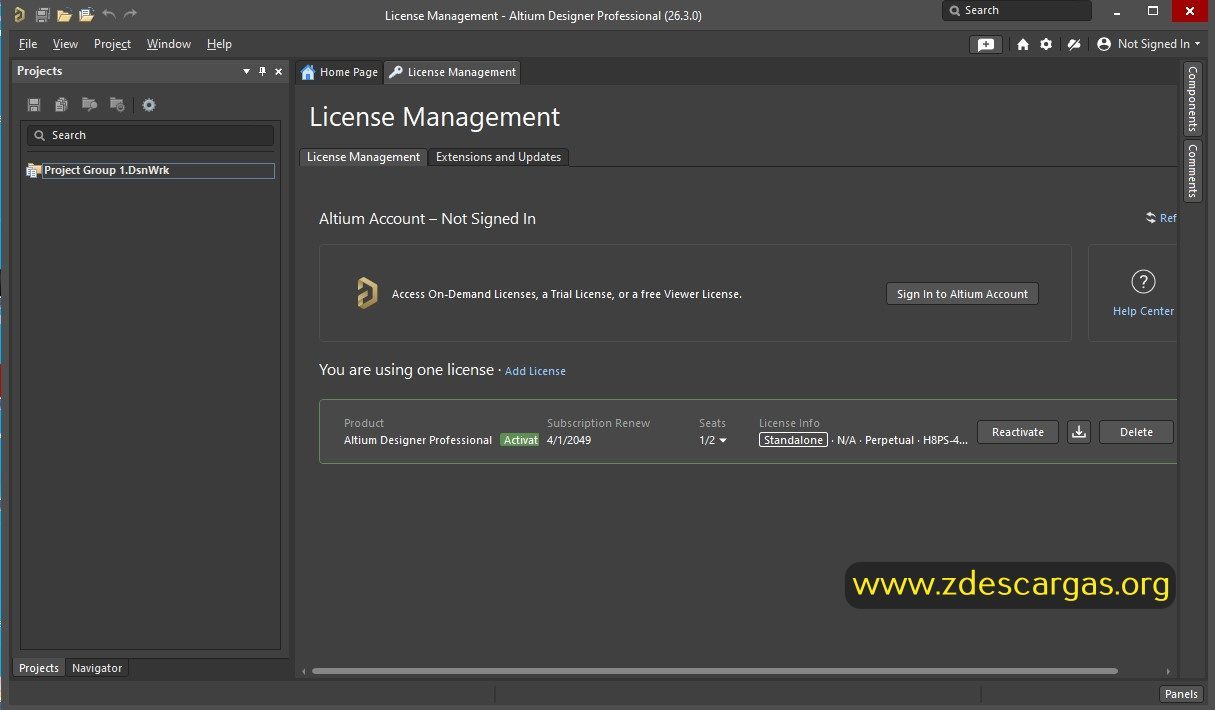Open the Comments side panel tab
This screenshot has height=710, width=1215.
click(1192, 170)
